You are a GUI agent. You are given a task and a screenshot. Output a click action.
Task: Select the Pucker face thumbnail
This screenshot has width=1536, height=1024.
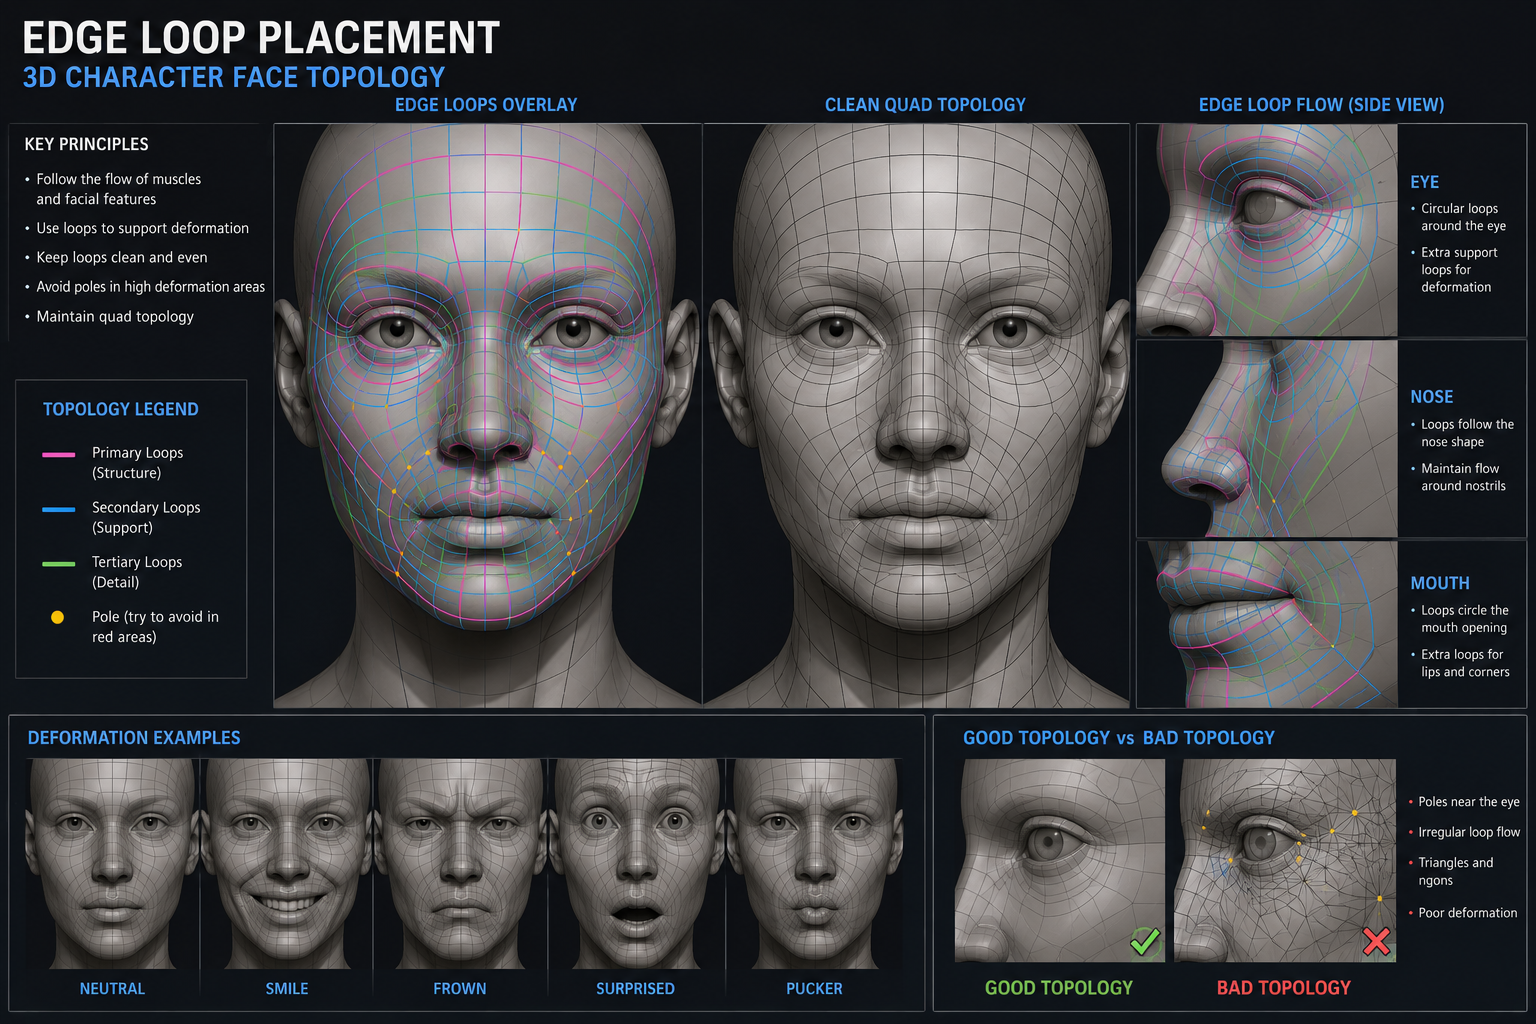pyautogui.click(x=815, y=863)
